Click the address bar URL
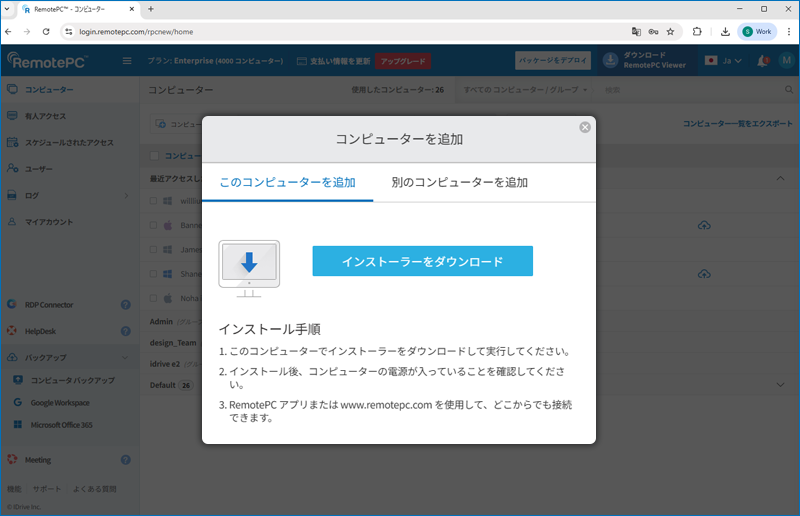This screenshot has width=800, height=516. [x=136, y=32]
